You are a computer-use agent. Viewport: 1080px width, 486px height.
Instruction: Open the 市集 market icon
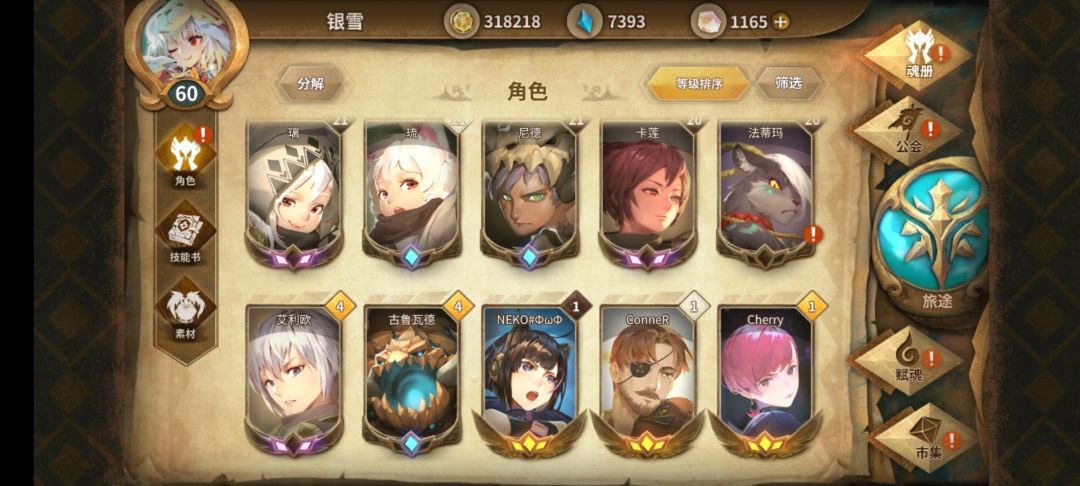click(924, 437)
